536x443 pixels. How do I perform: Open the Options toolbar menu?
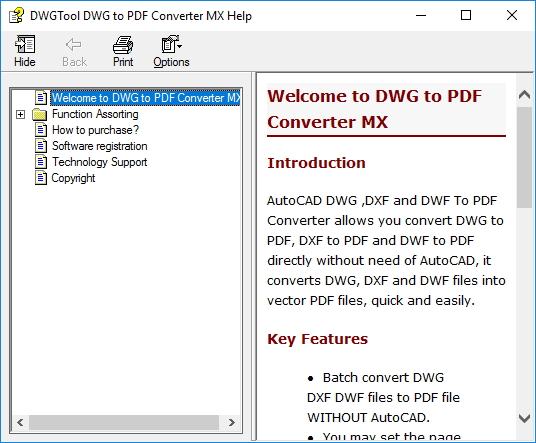[171, 51]
